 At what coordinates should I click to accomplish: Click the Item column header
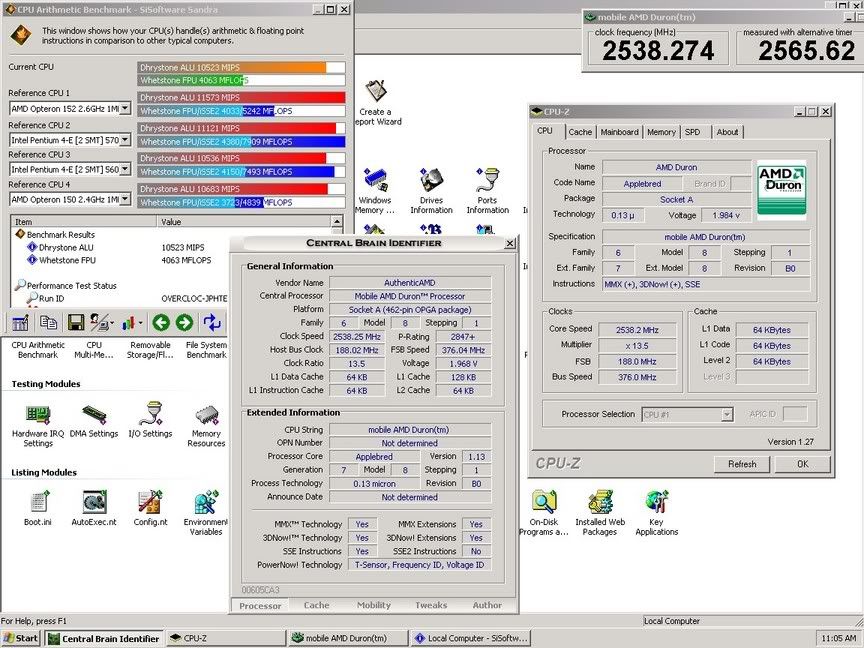(x=84, y=222)
